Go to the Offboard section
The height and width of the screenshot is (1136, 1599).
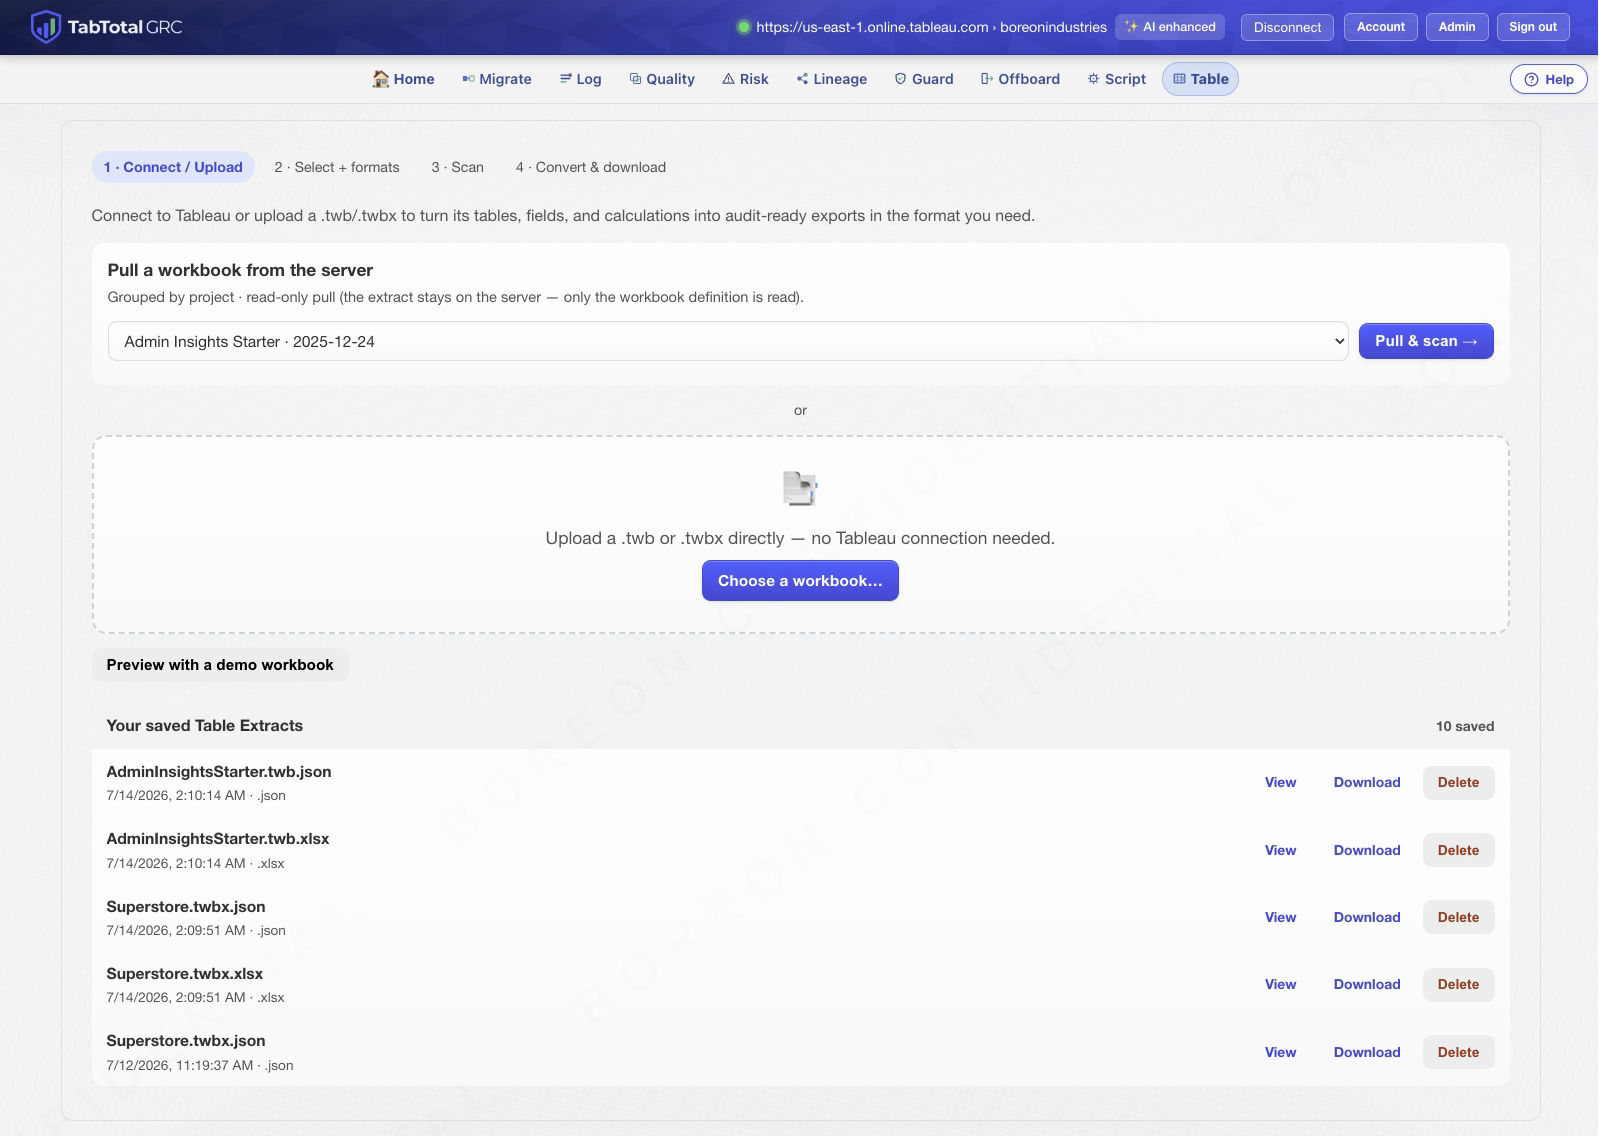(1020, 79)
